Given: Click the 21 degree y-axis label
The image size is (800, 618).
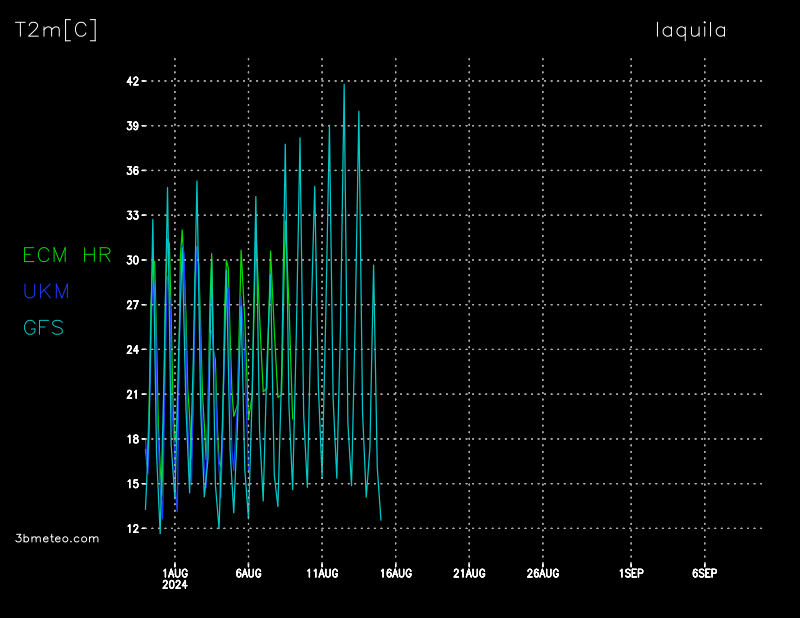Looking at the screenshot, I should pyautogui.click(x=131, y=394).
